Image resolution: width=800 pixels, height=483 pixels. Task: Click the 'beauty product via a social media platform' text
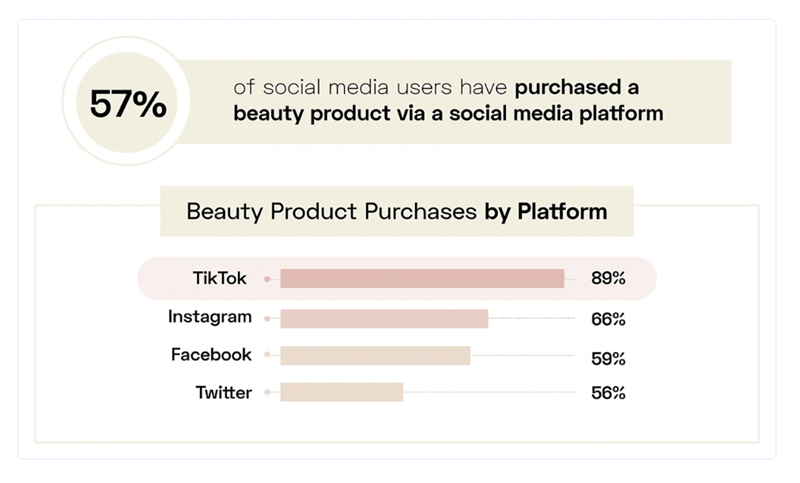click(x=448, y=114)
